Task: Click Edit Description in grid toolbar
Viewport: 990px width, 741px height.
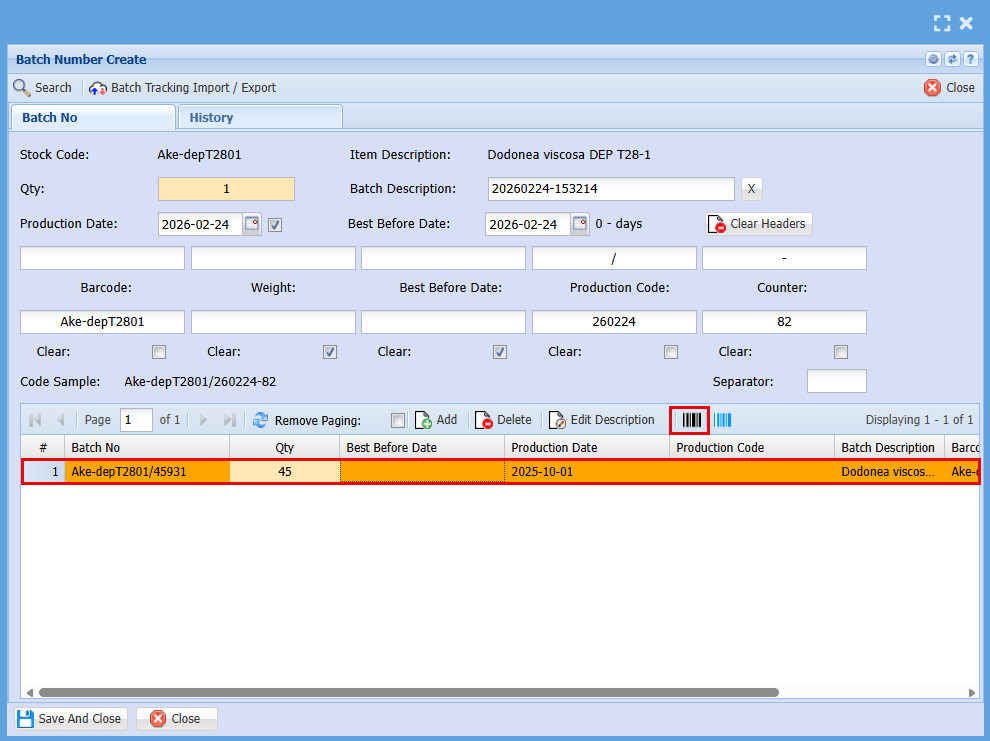Action: [602, 420]
